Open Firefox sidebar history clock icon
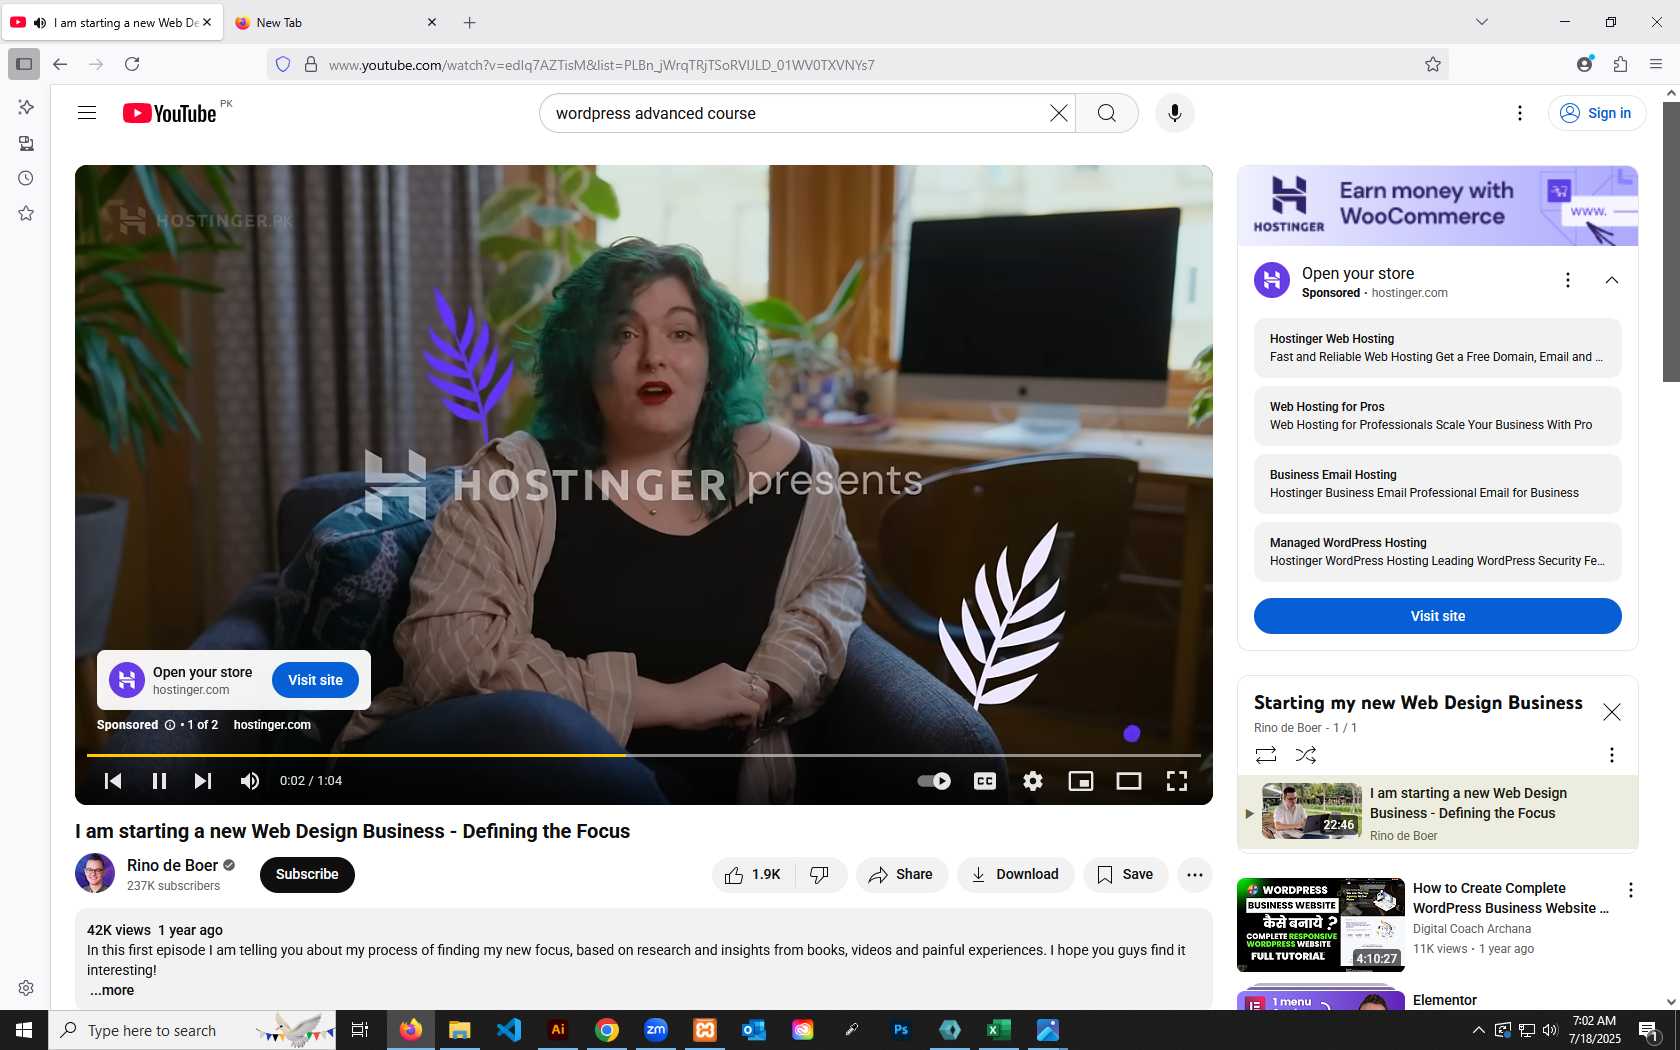Viewport: 1680px width, 1050px height. 26,178
